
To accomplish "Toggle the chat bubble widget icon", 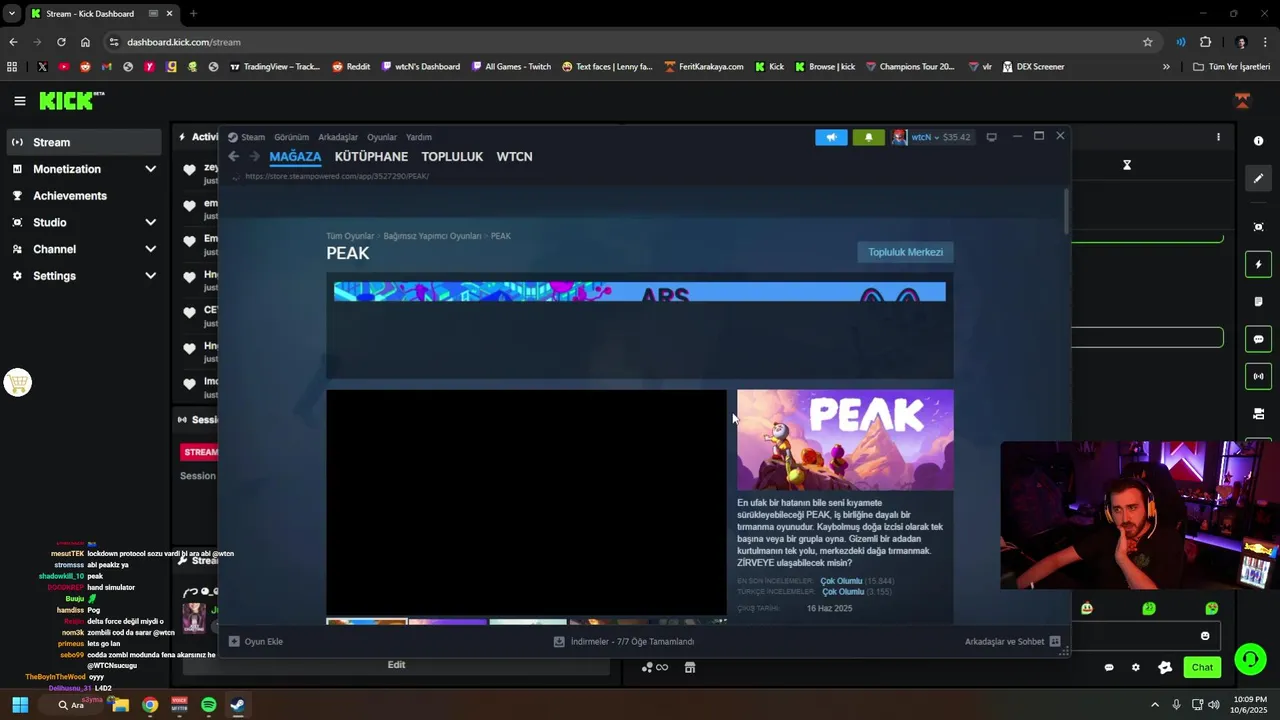I will (x=1258, y=339).
